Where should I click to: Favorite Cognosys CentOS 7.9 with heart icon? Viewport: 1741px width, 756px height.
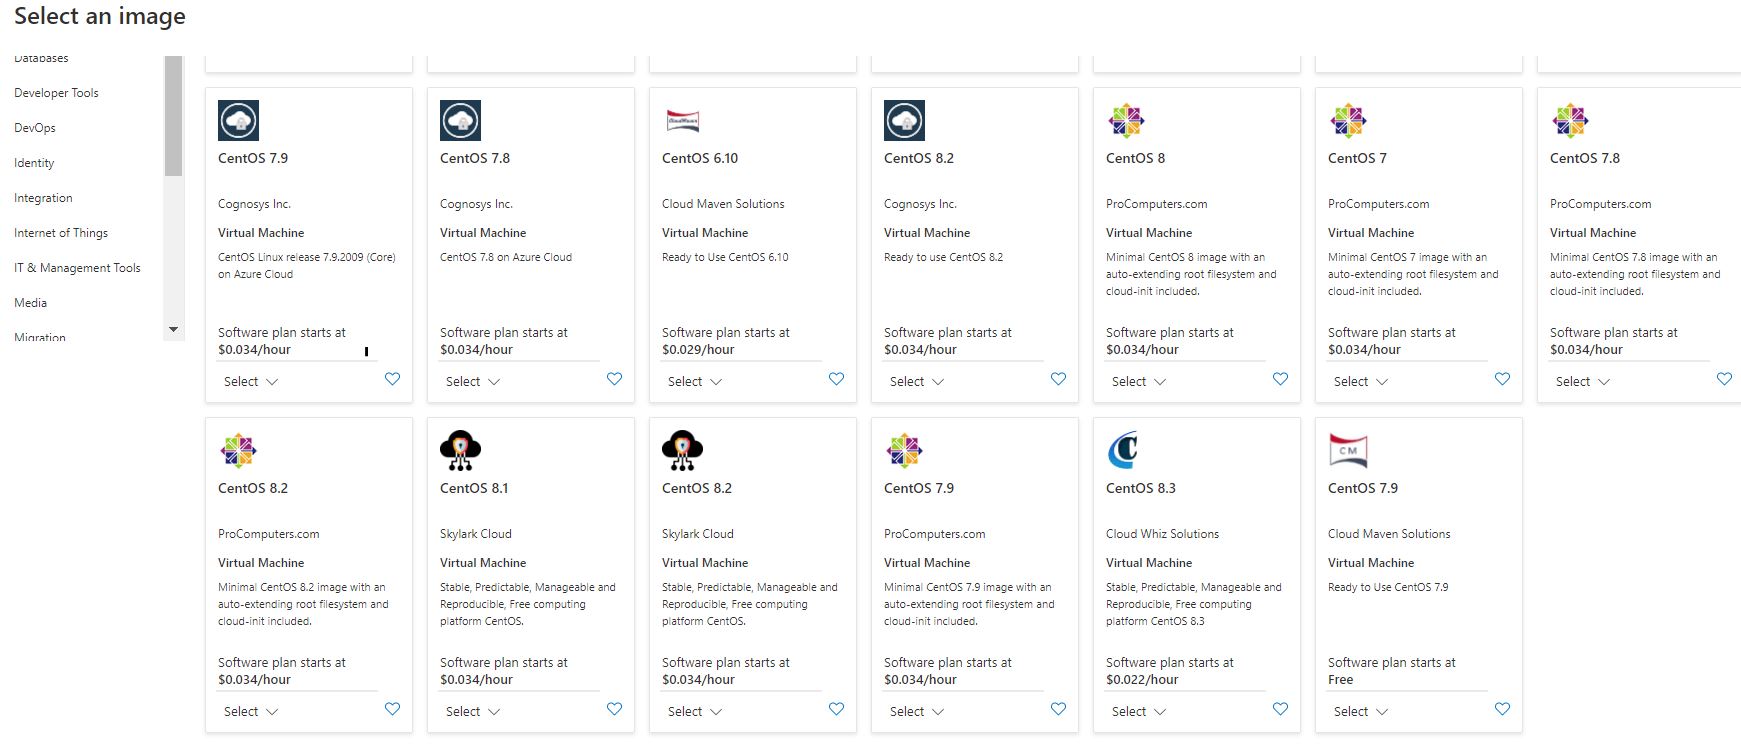point(392,379)
